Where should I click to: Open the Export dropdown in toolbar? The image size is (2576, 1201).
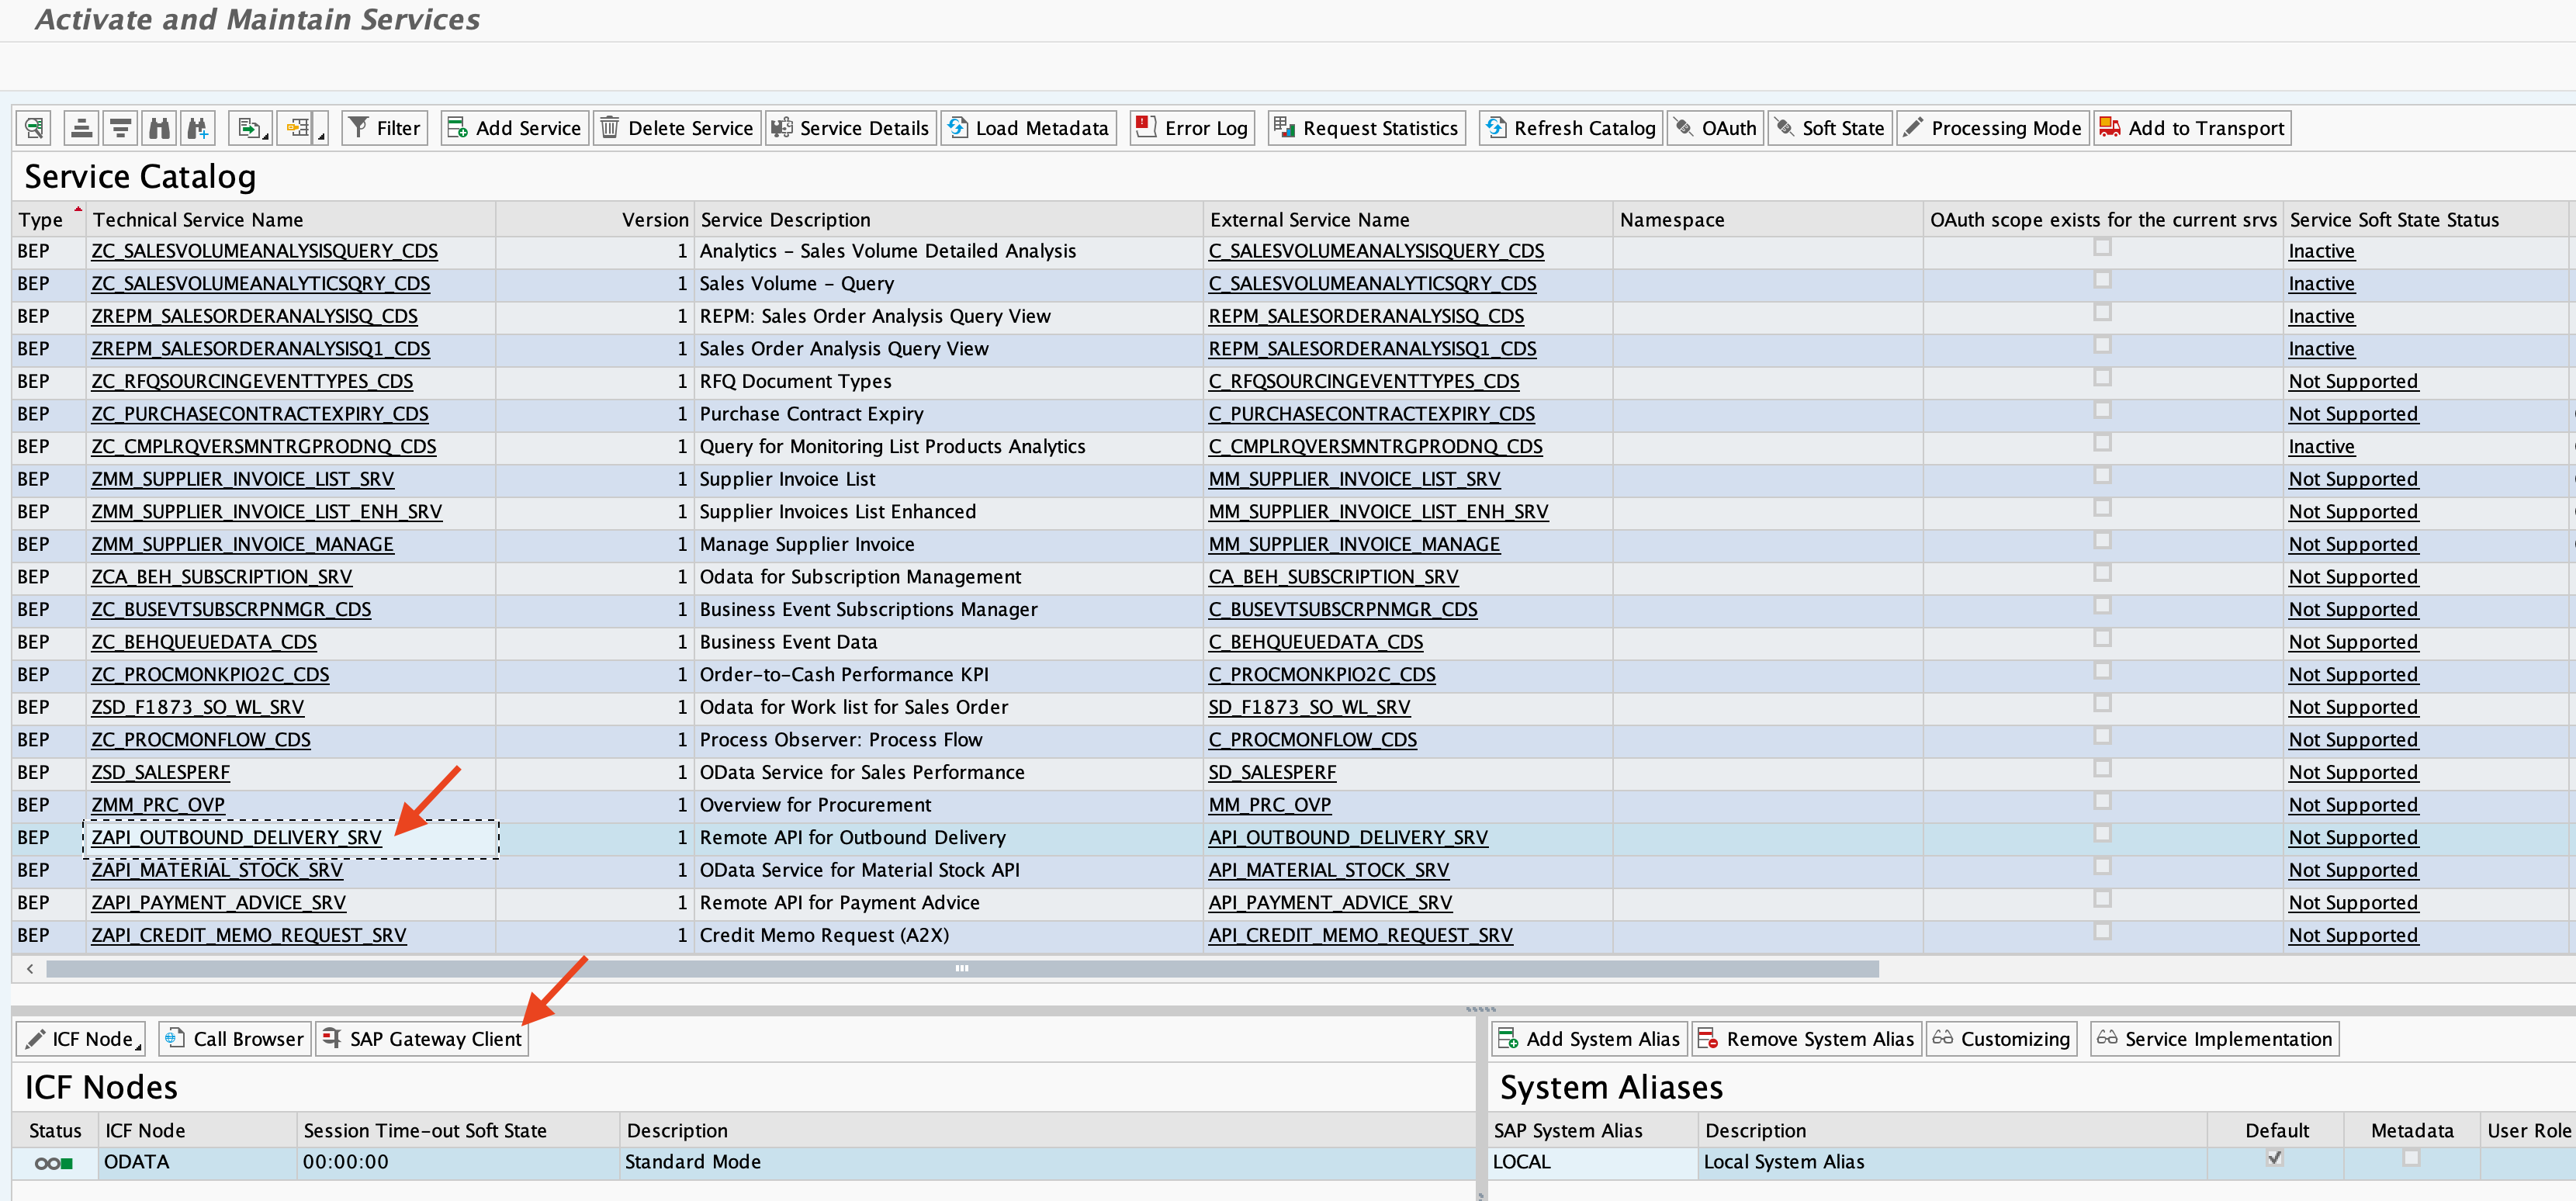point(250,128)
